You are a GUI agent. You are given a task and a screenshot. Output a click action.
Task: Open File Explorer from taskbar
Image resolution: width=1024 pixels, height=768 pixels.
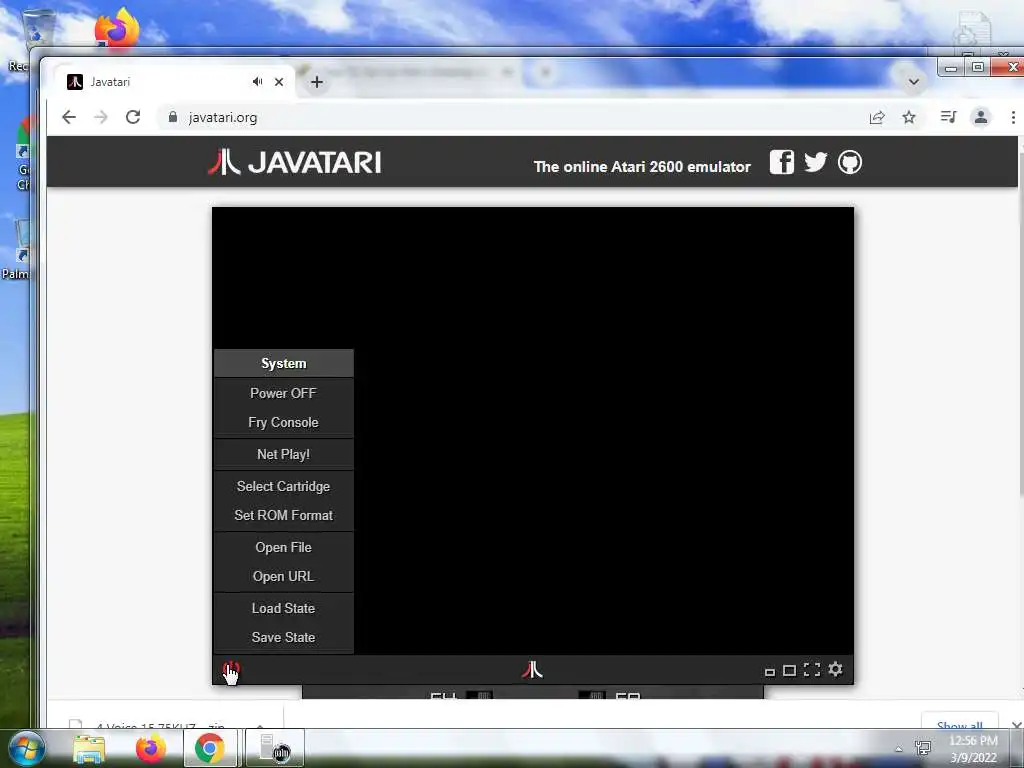pyautogui.click(x=89, y=748)
